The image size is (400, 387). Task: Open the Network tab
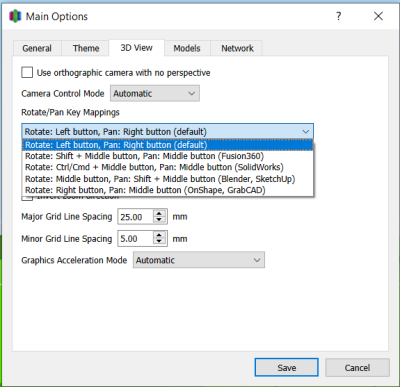(x=237, y=48)
